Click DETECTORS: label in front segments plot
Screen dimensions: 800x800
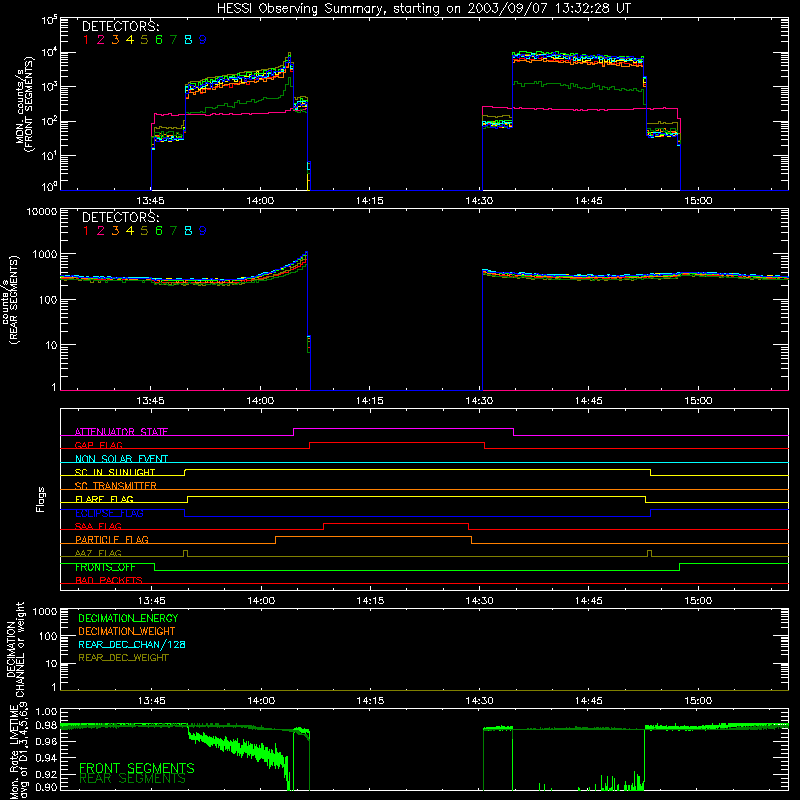click(120, 27)
